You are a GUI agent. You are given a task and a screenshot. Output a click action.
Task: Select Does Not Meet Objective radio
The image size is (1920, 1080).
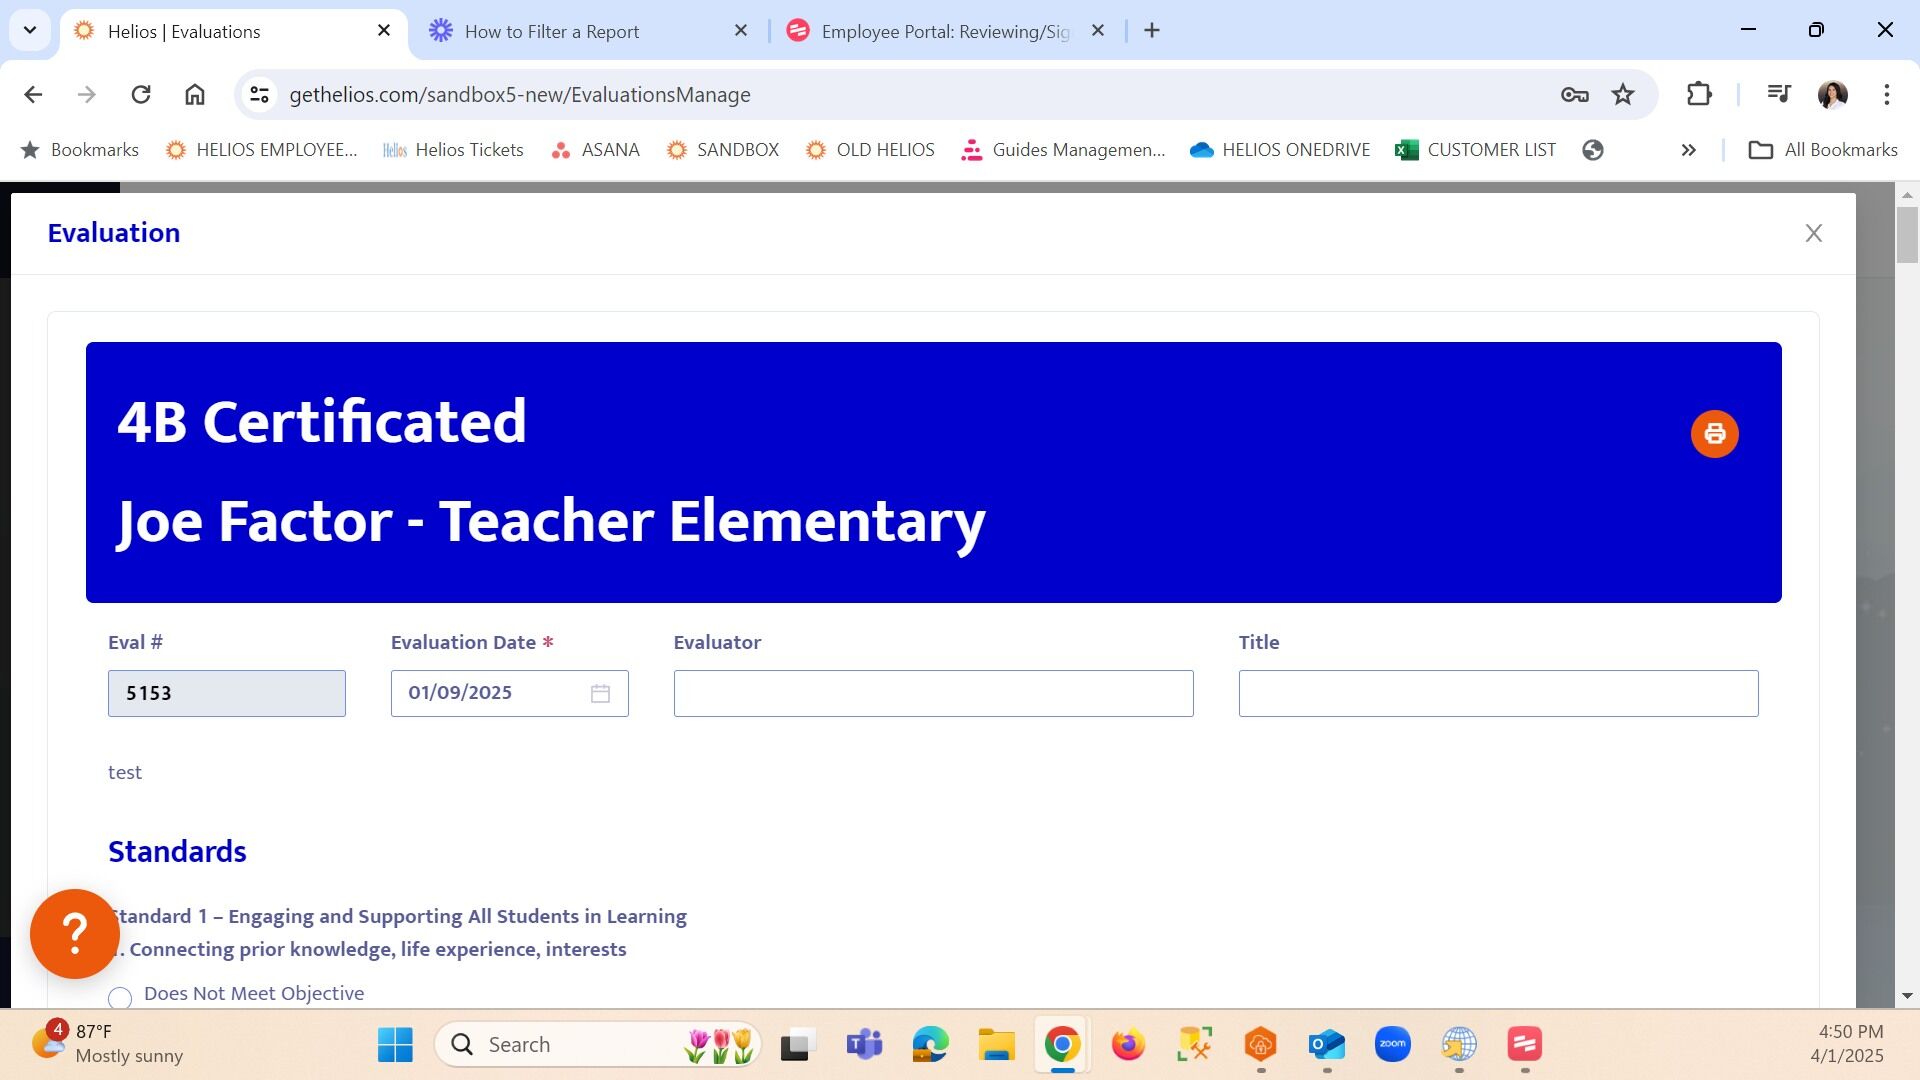click(120, 997)
